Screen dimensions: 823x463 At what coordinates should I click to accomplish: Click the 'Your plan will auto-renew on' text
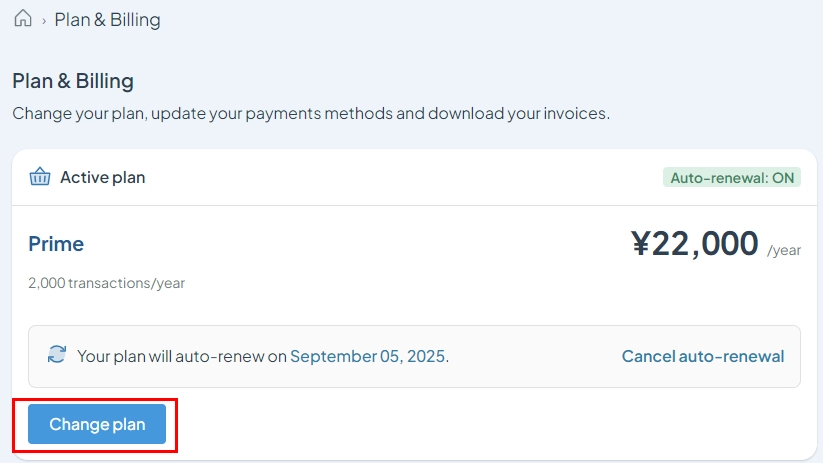point(182,356)
